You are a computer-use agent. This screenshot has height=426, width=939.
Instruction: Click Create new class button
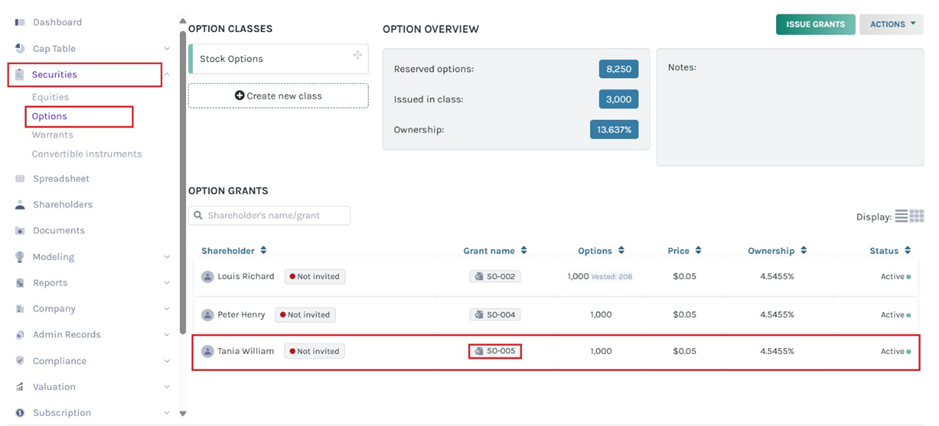tap(278, 96)
